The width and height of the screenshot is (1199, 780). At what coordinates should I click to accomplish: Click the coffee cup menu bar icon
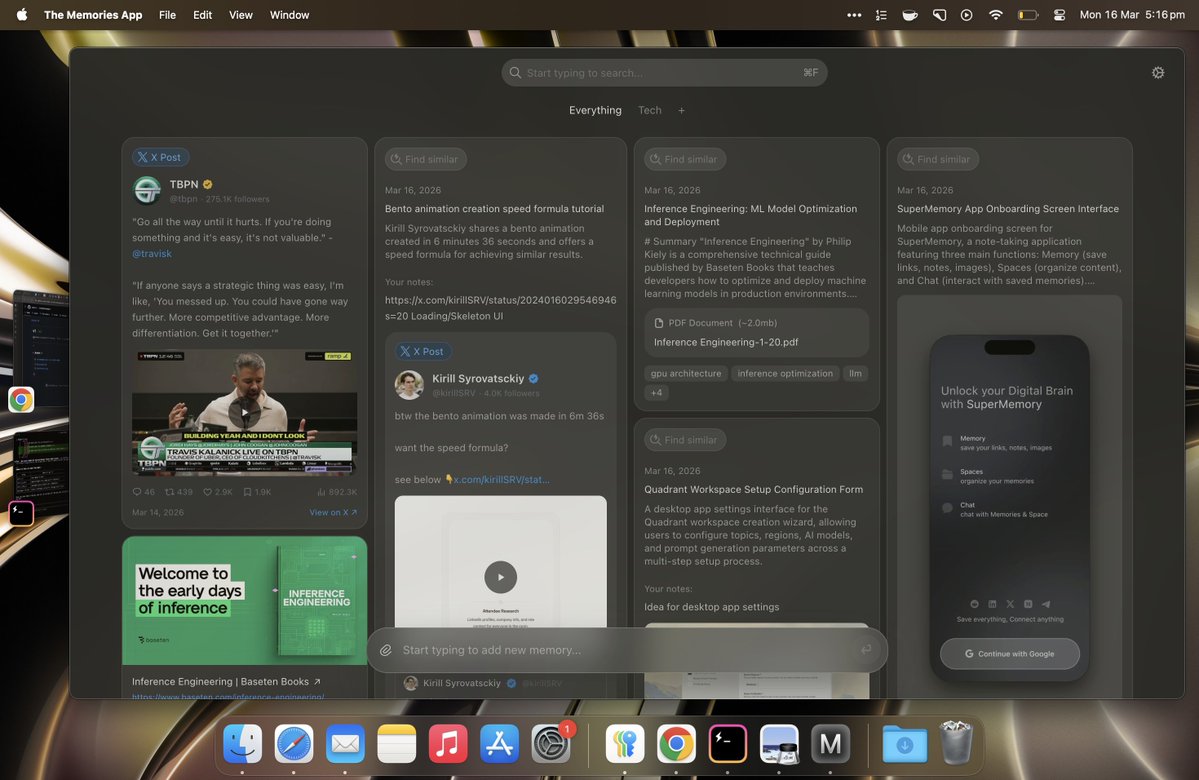click(x=909, y=15)
